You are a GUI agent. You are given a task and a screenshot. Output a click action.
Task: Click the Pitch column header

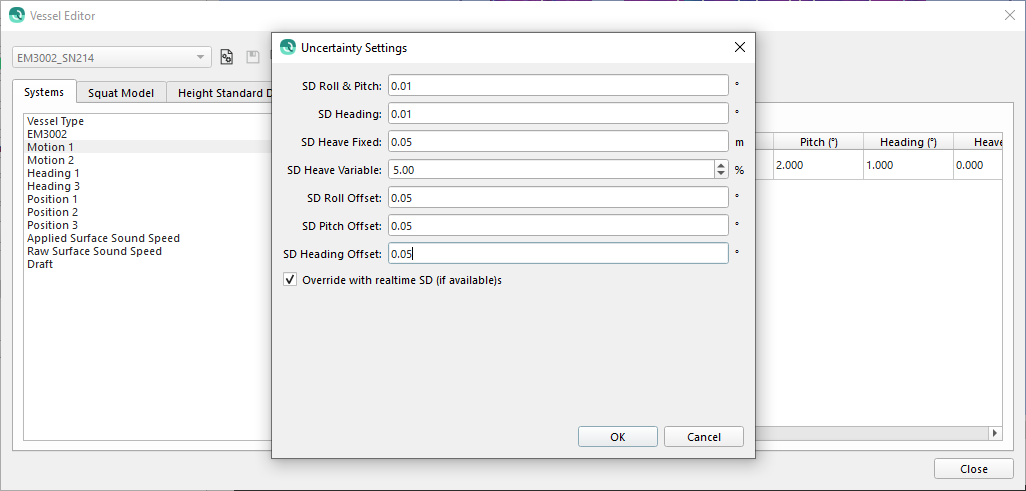(x=818, y=142)
